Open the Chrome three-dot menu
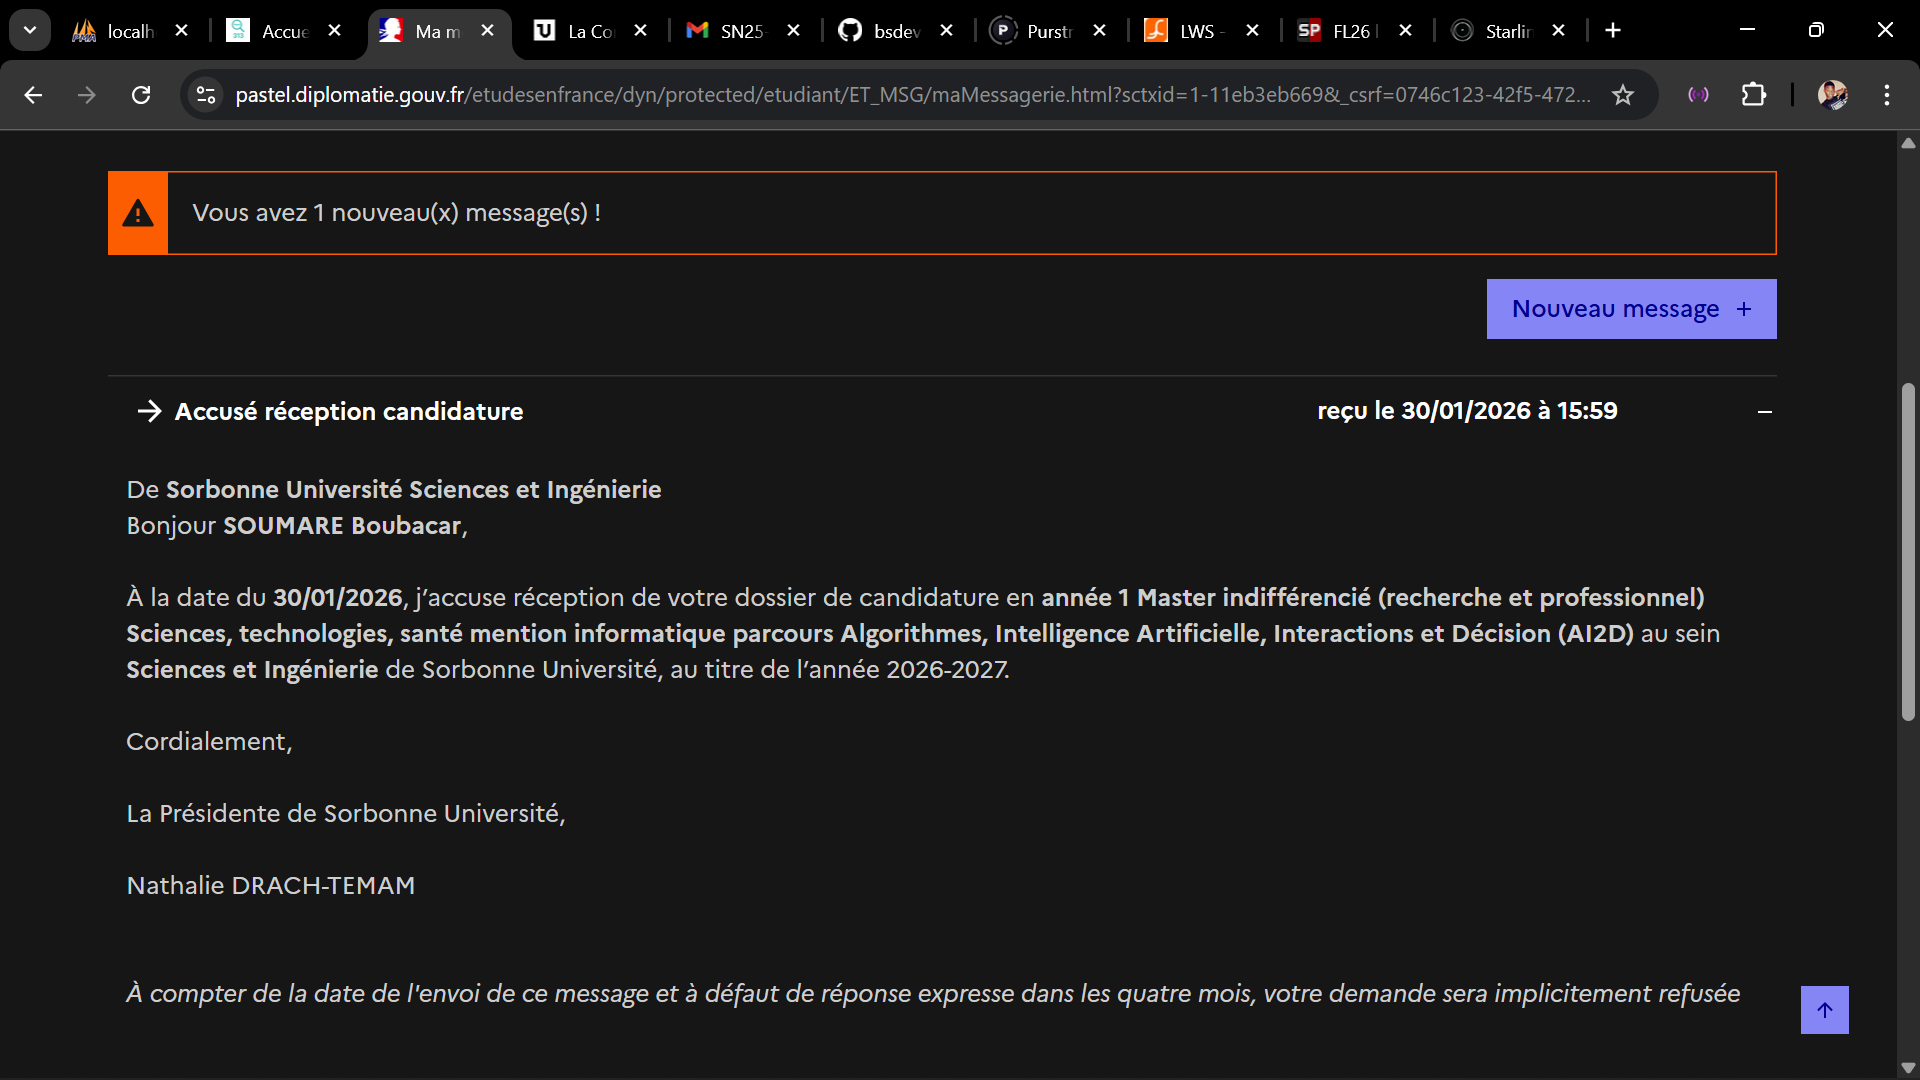 click(x=1887, y=95)
